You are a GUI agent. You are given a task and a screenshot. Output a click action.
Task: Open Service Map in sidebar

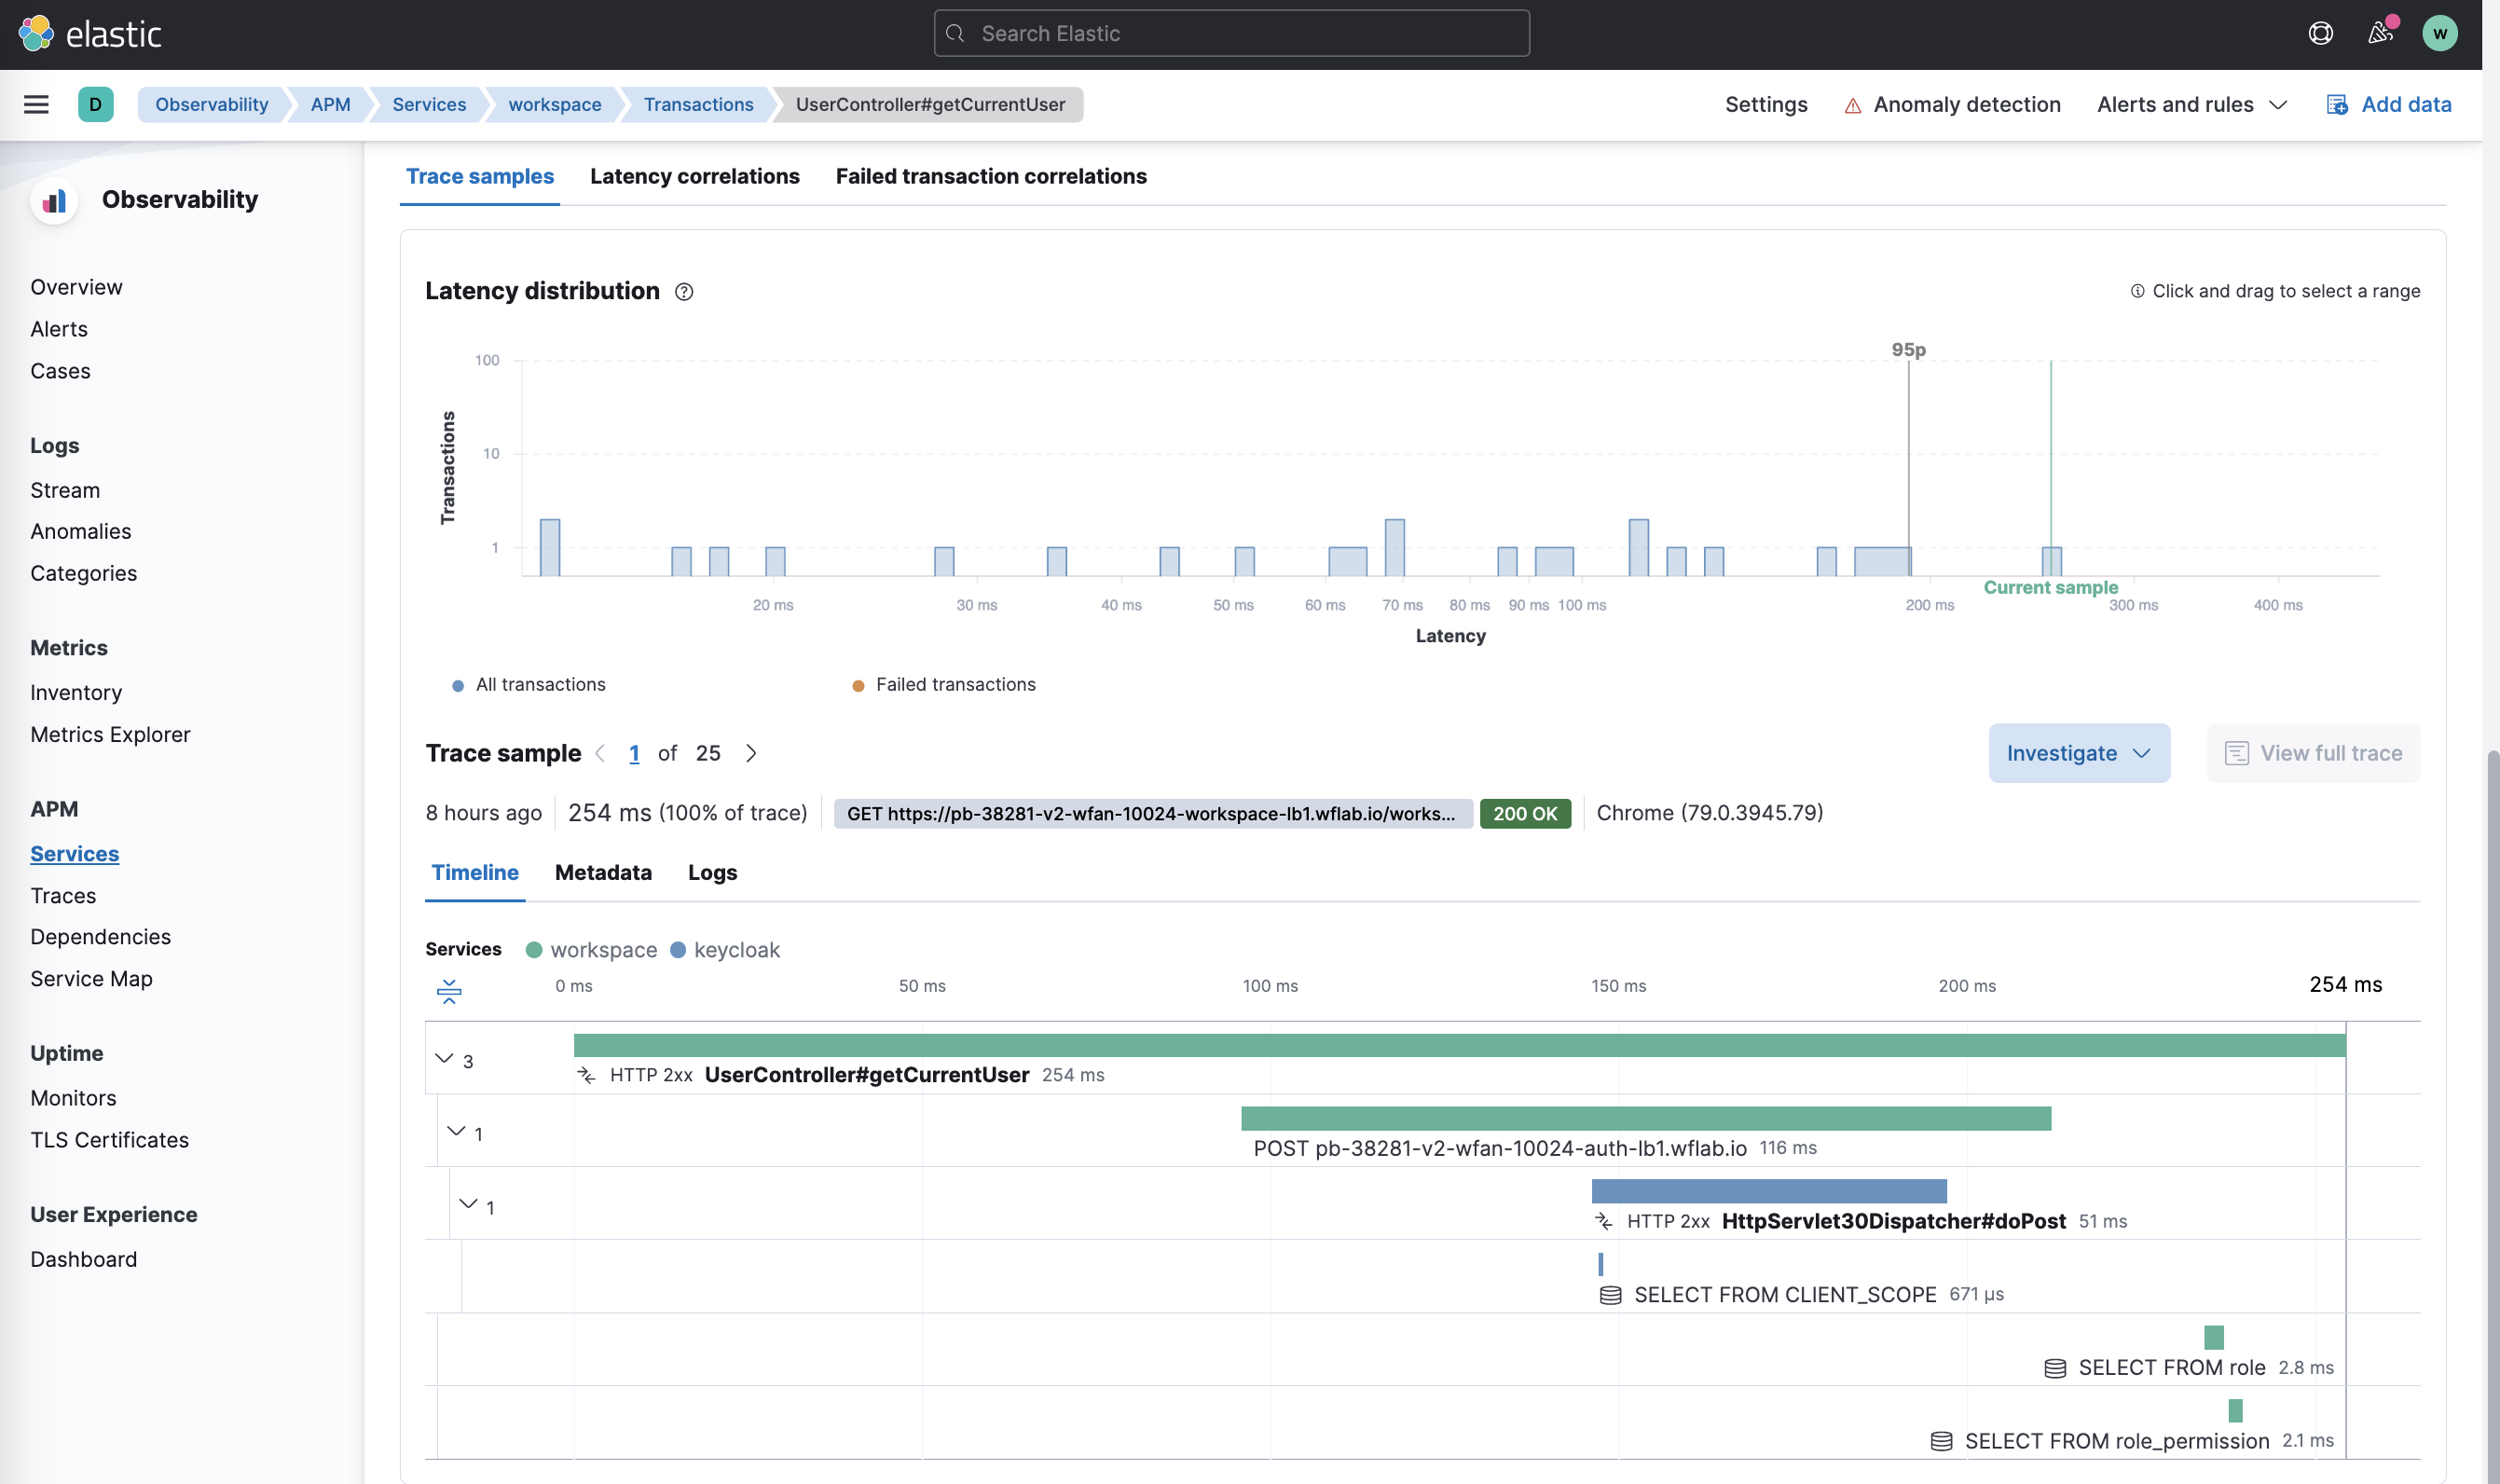coord(91,979)
